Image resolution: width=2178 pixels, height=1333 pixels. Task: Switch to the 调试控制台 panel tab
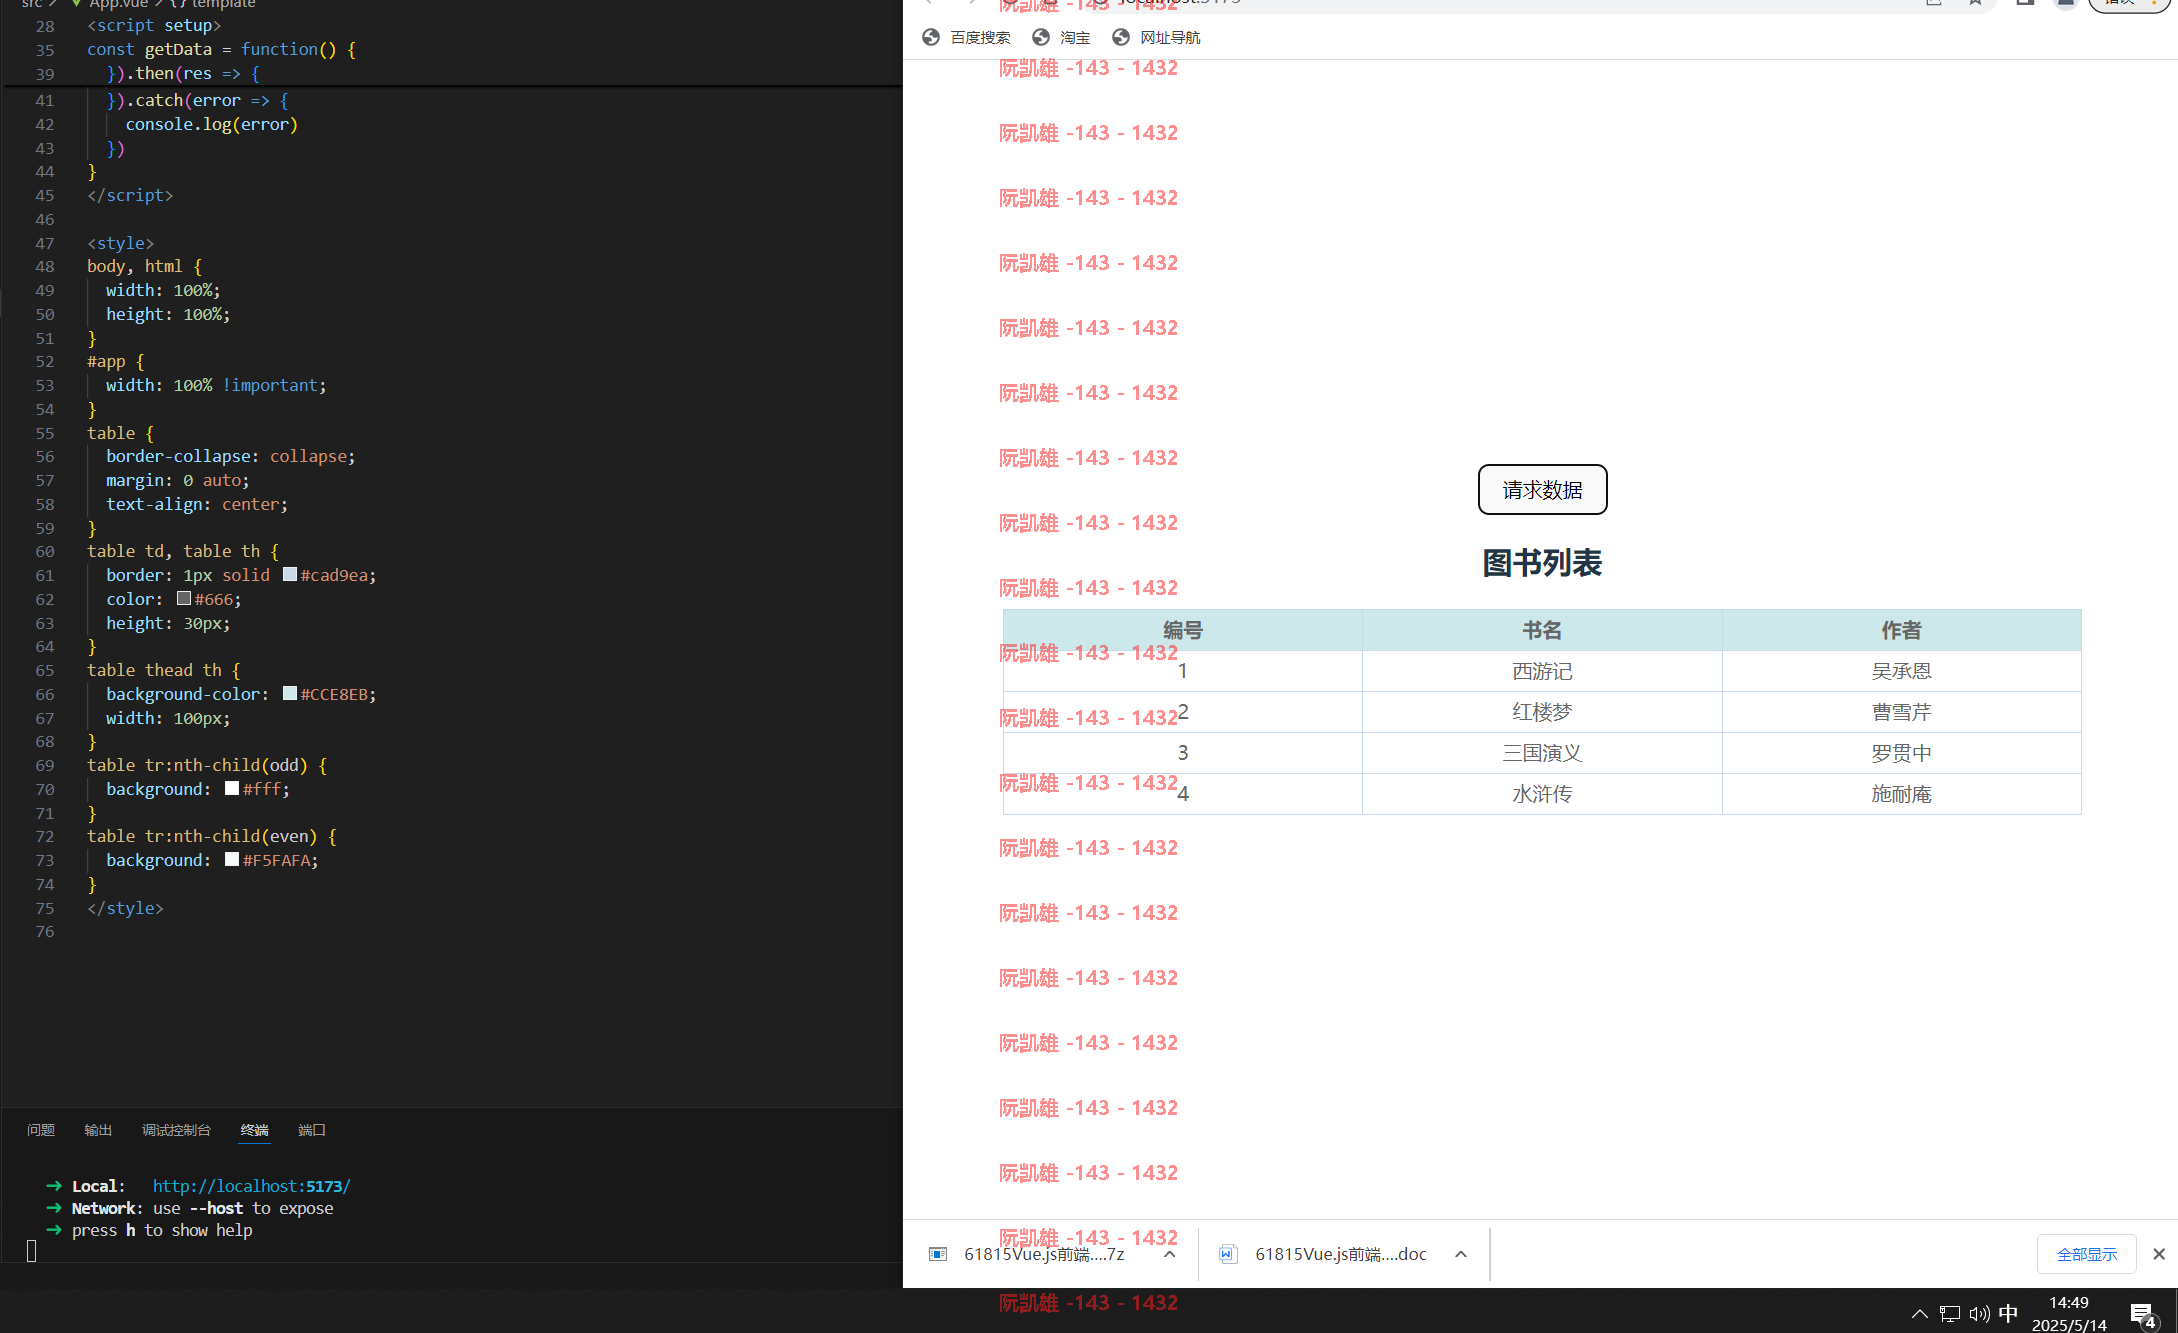pyautogui.click(x=176, y=1130)
